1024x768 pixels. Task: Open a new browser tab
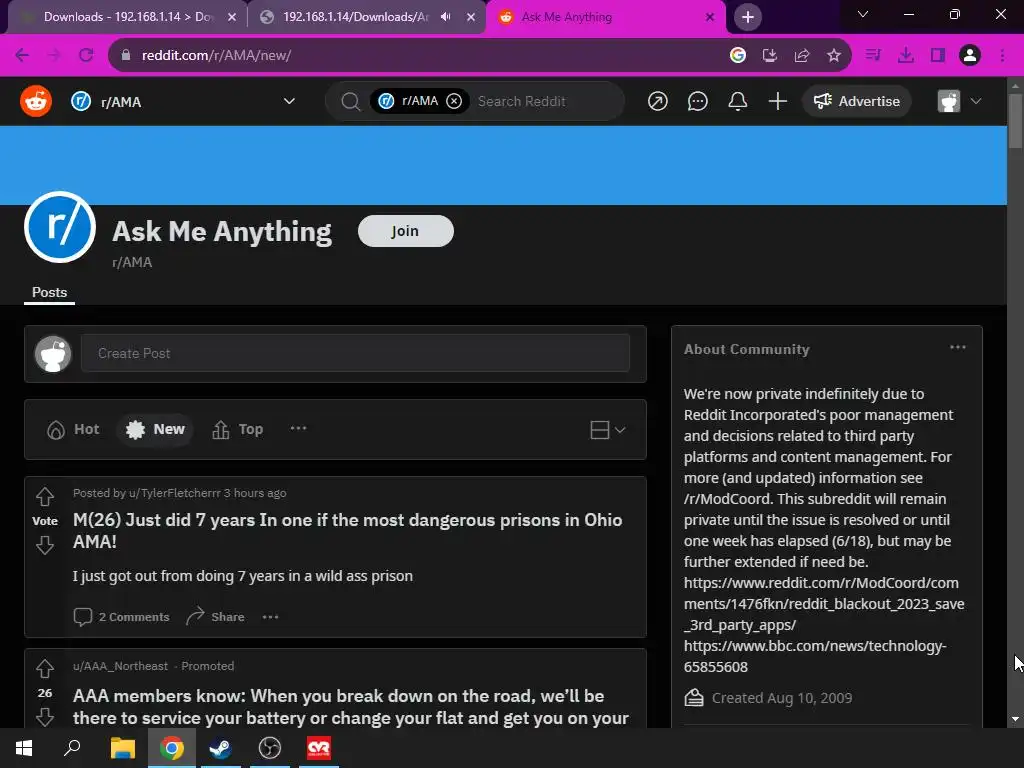point(748,17)
